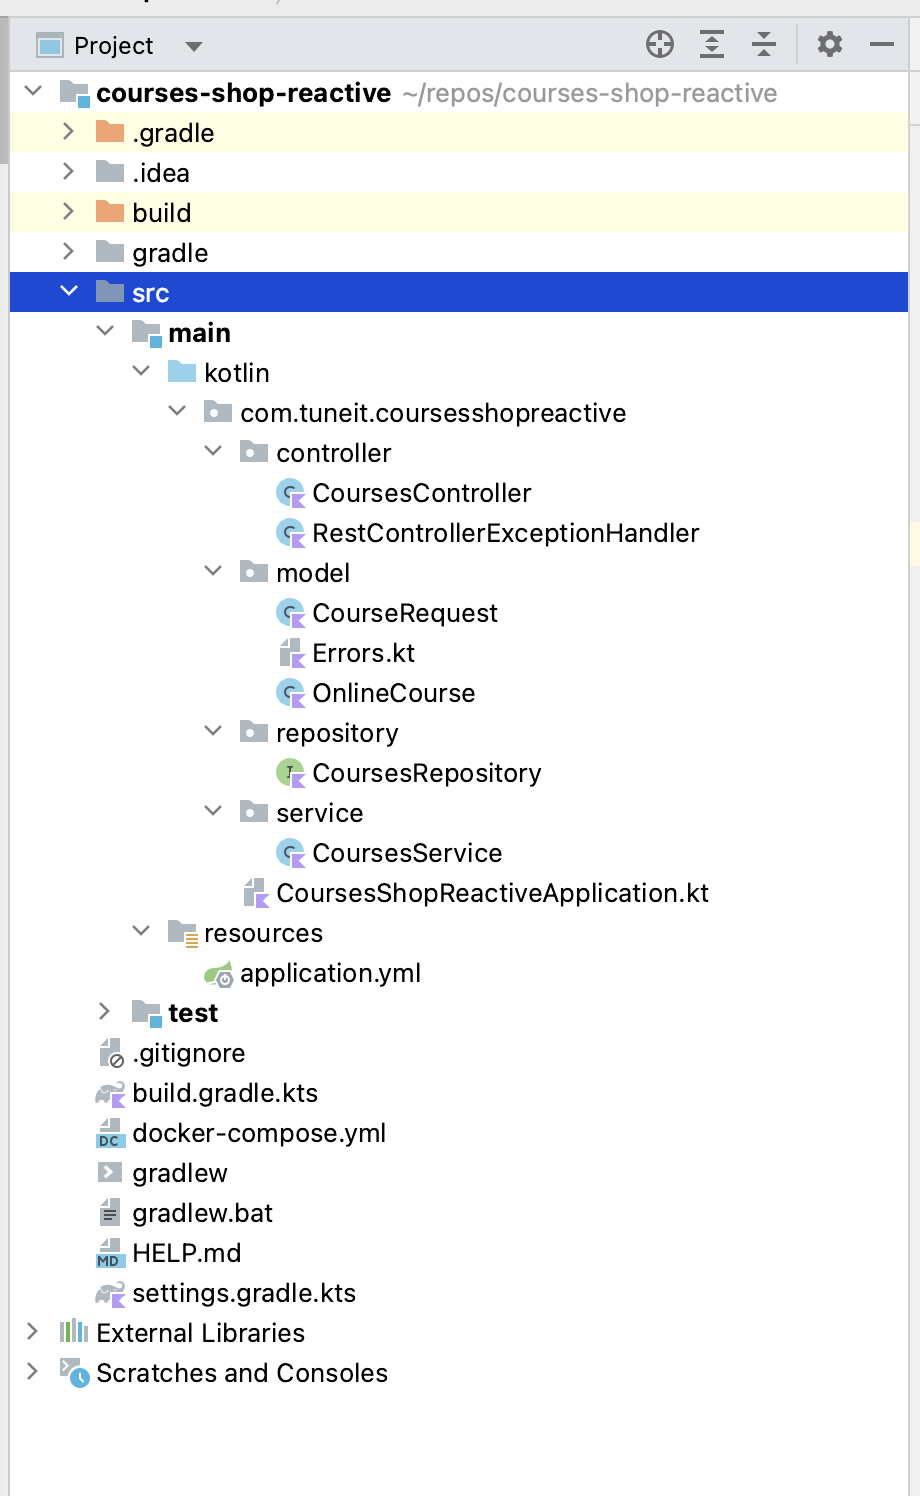Expand the .gradle folder
Screen dimensions: 920x1496
69,132
